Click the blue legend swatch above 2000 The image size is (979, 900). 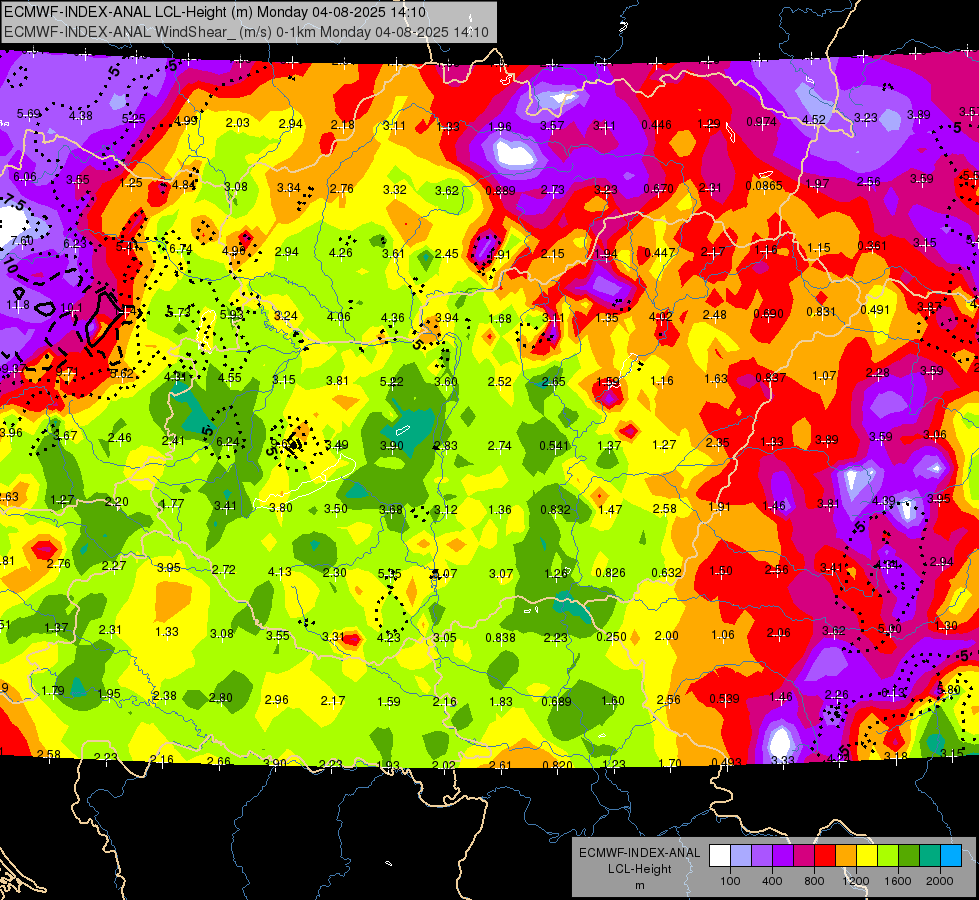950,856
